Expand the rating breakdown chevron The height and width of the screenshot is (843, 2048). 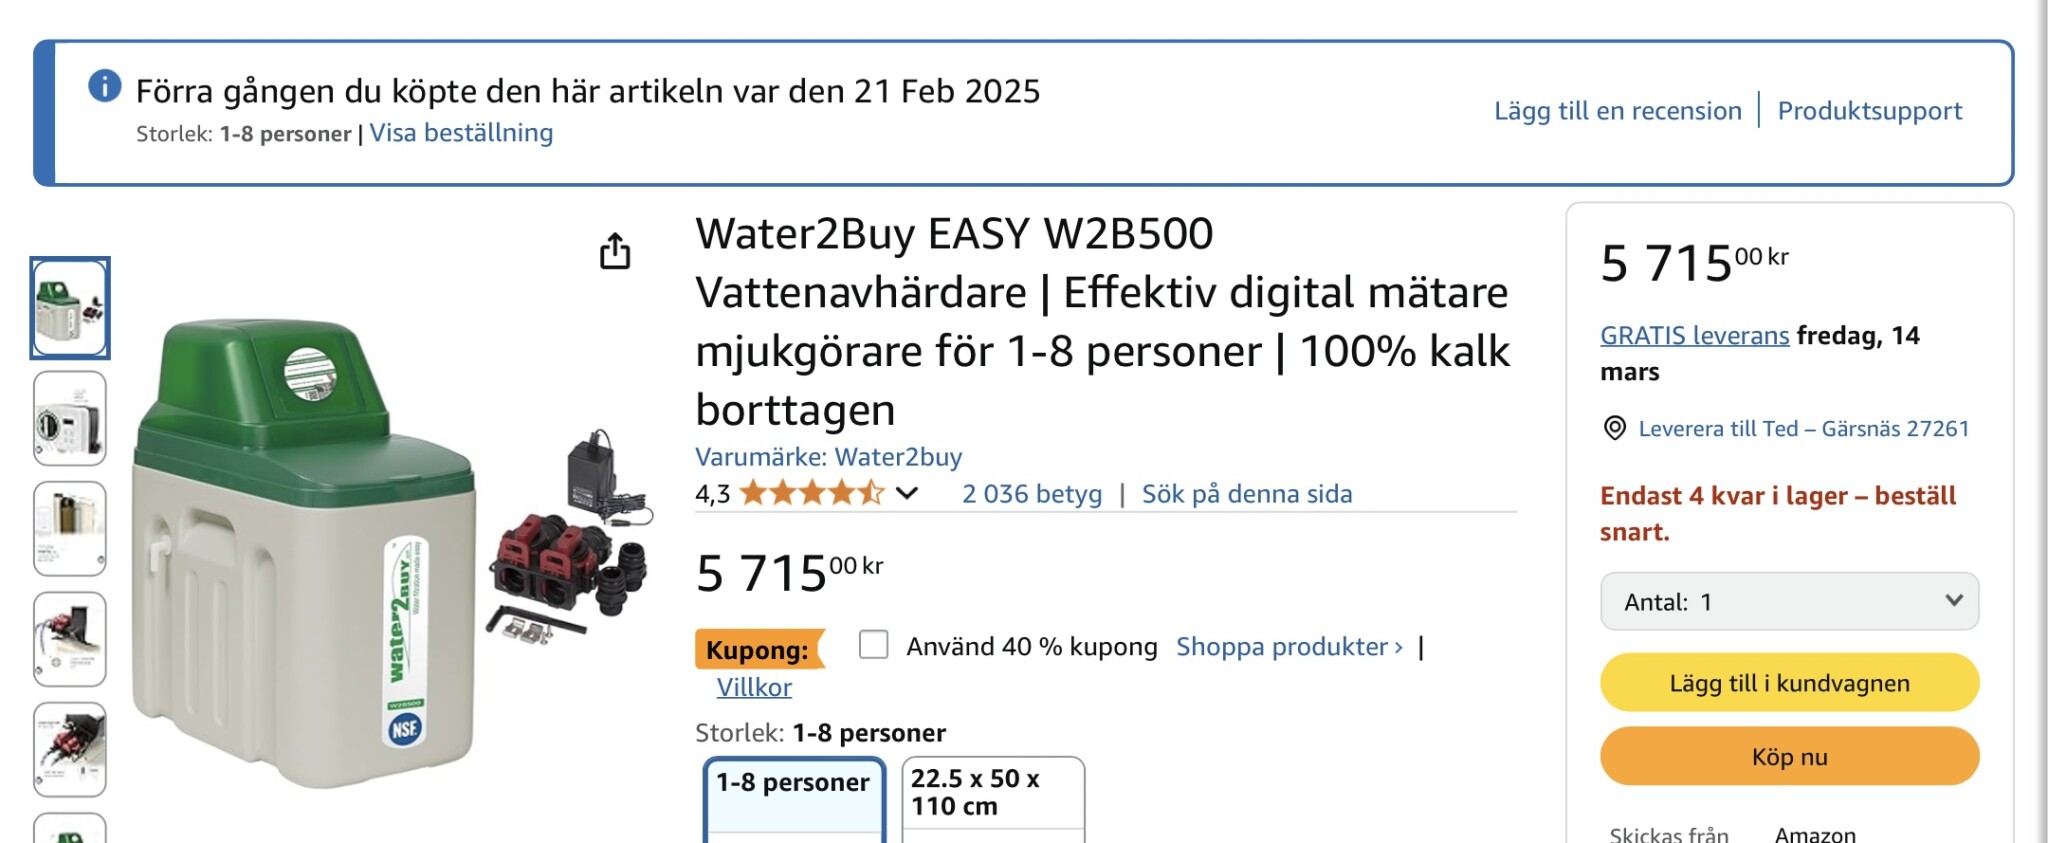click(x=907, y=493)
